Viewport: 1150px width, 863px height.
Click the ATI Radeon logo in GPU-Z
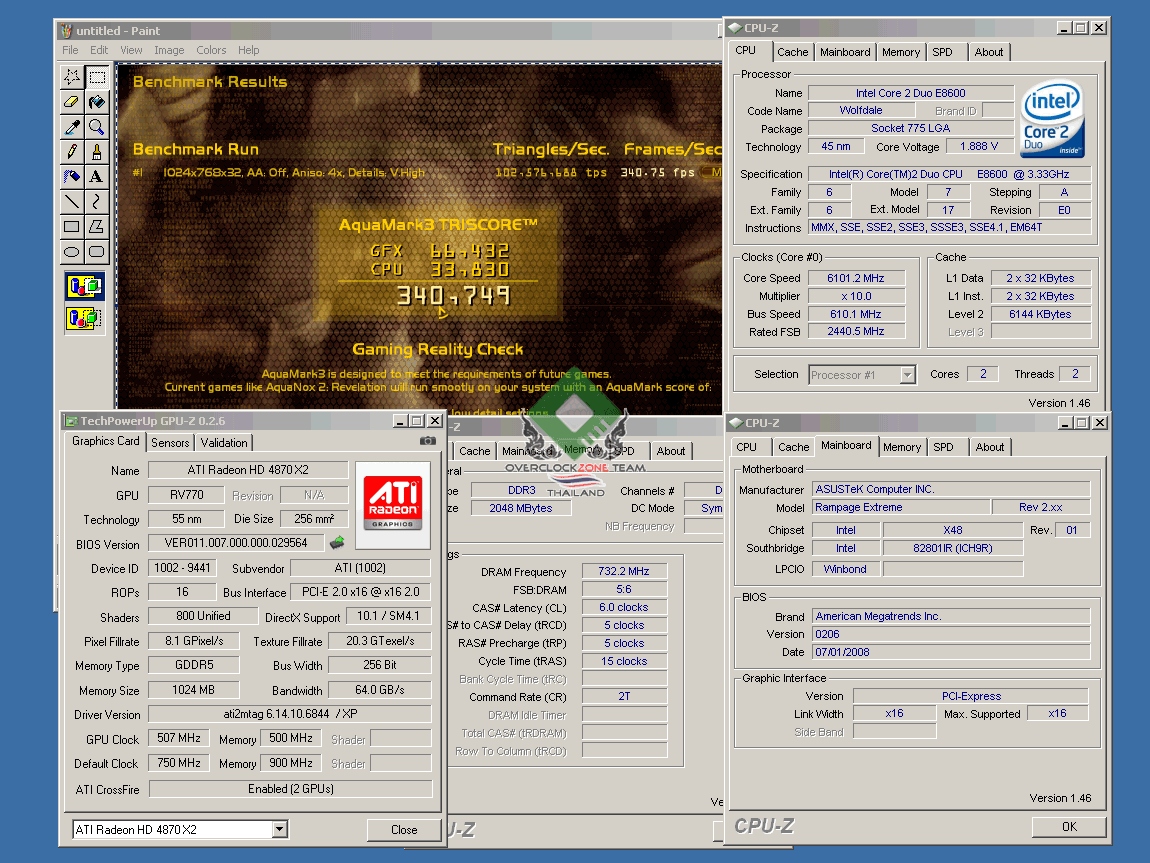(393, 503)
